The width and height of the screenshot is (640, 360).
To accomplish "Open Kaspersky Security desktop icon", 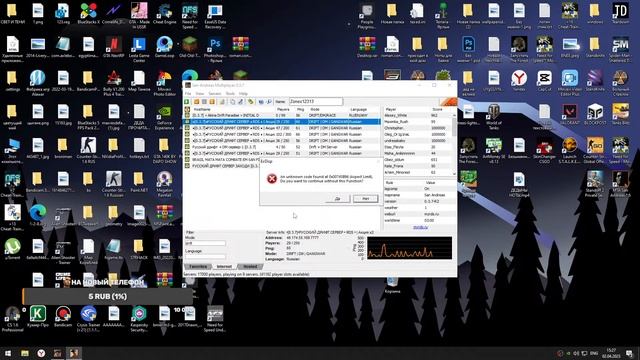I will (x=139, y=318).
